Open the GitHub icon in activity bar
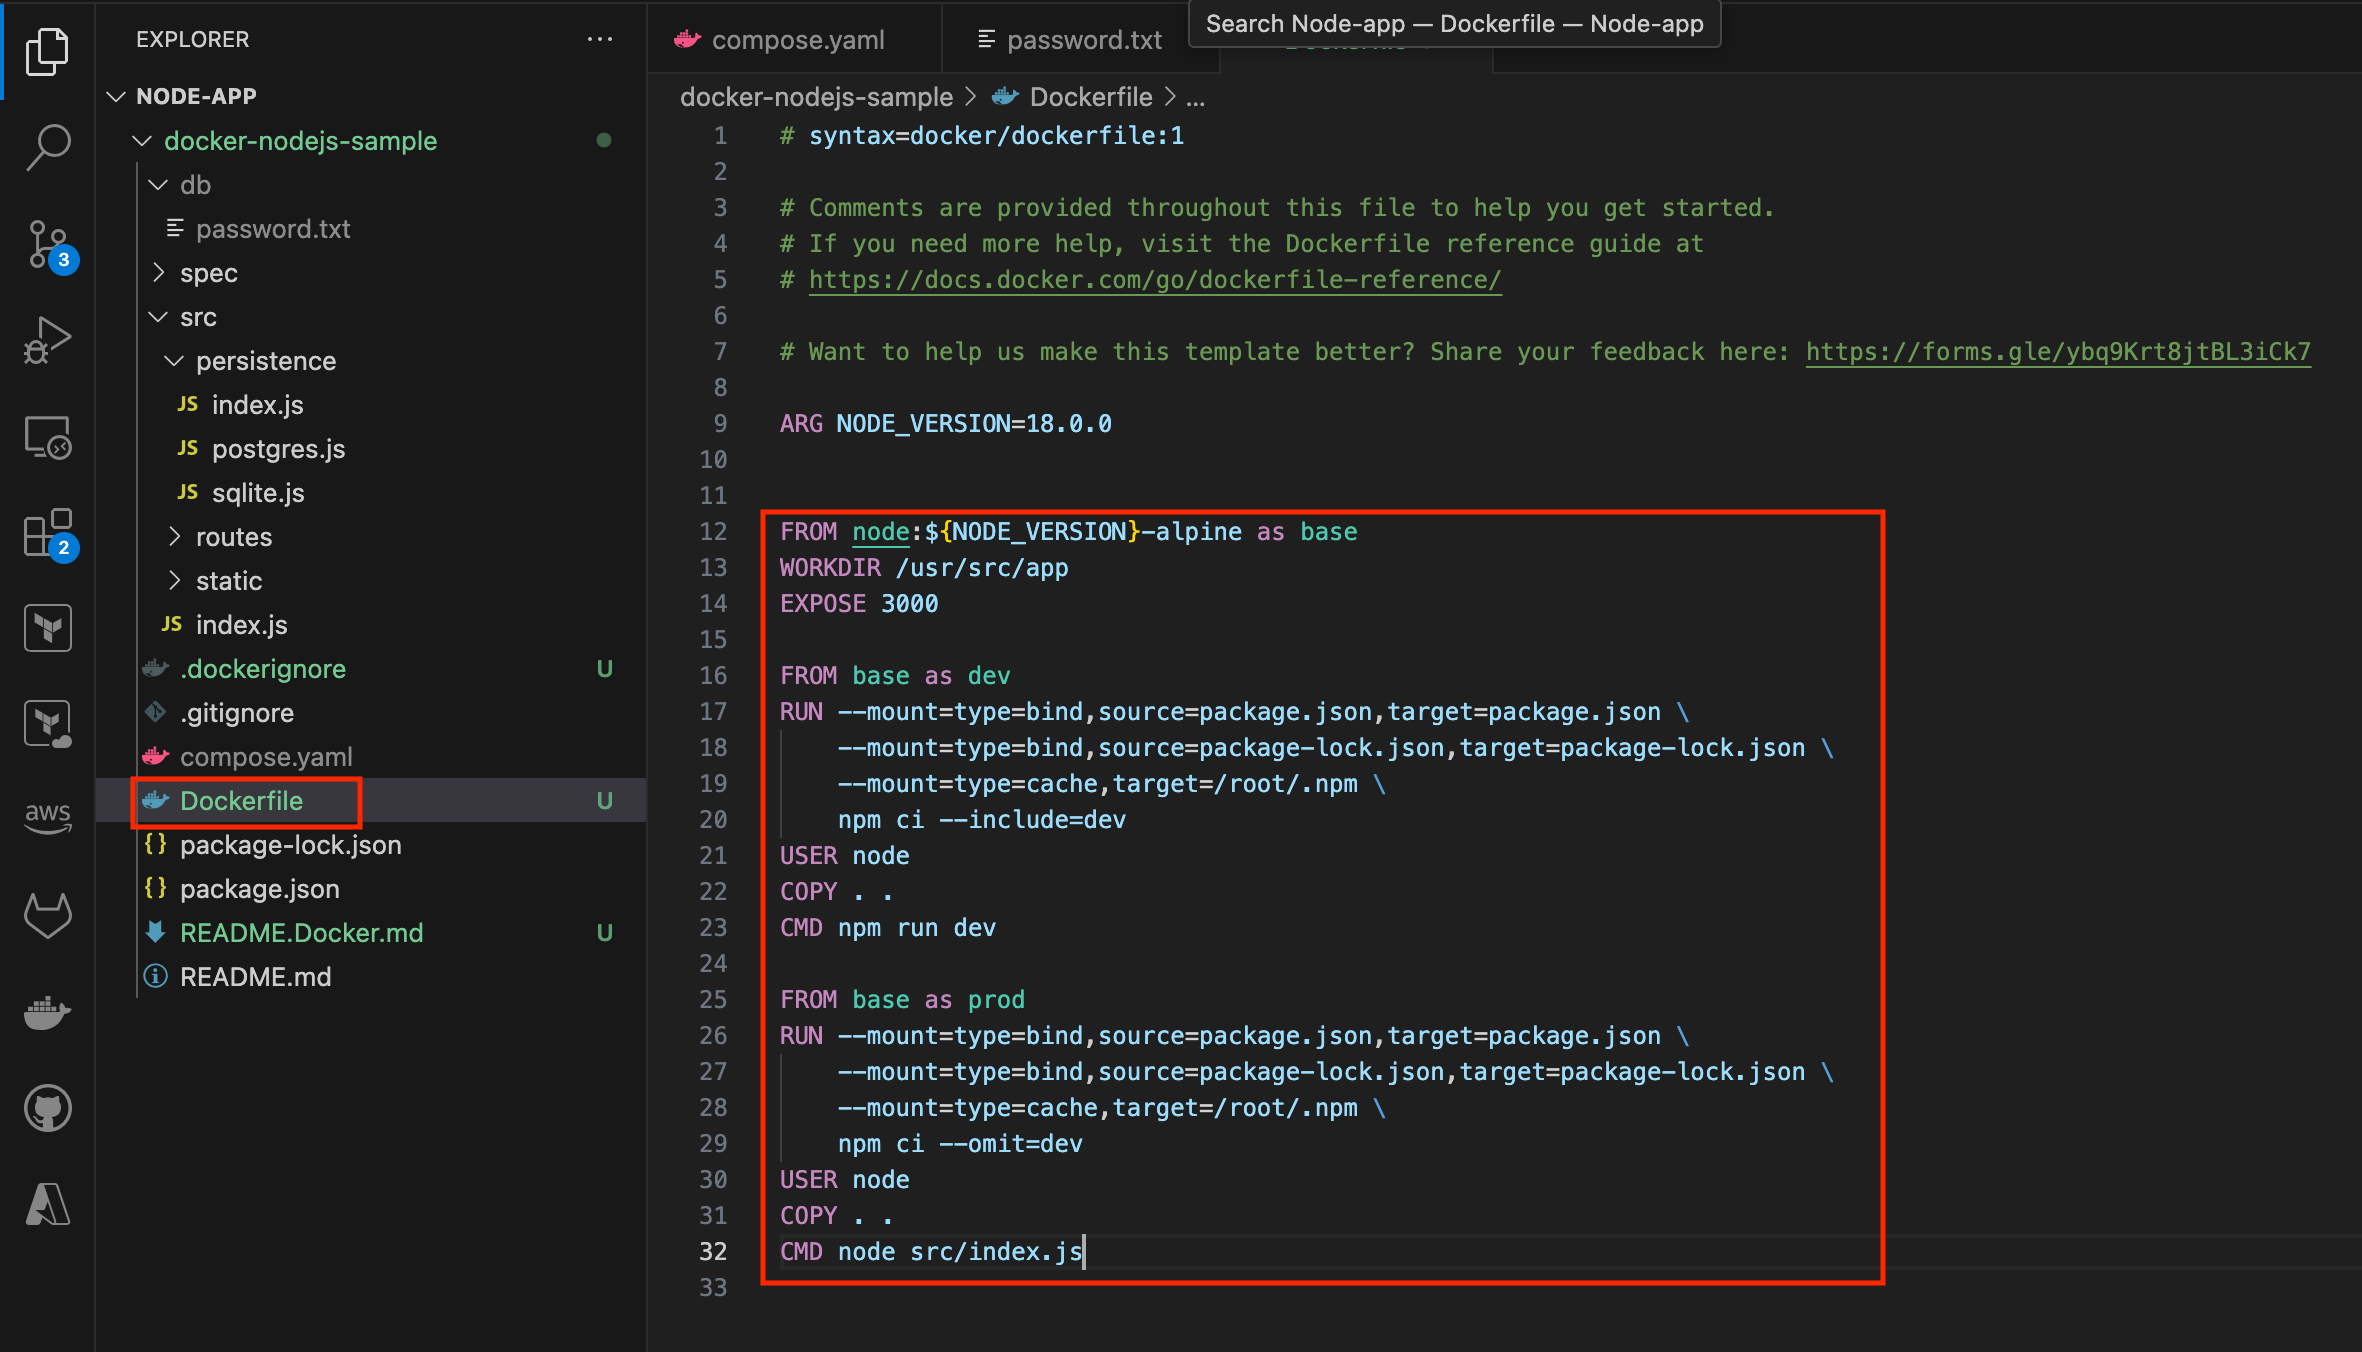 [x=47, y=1108]
